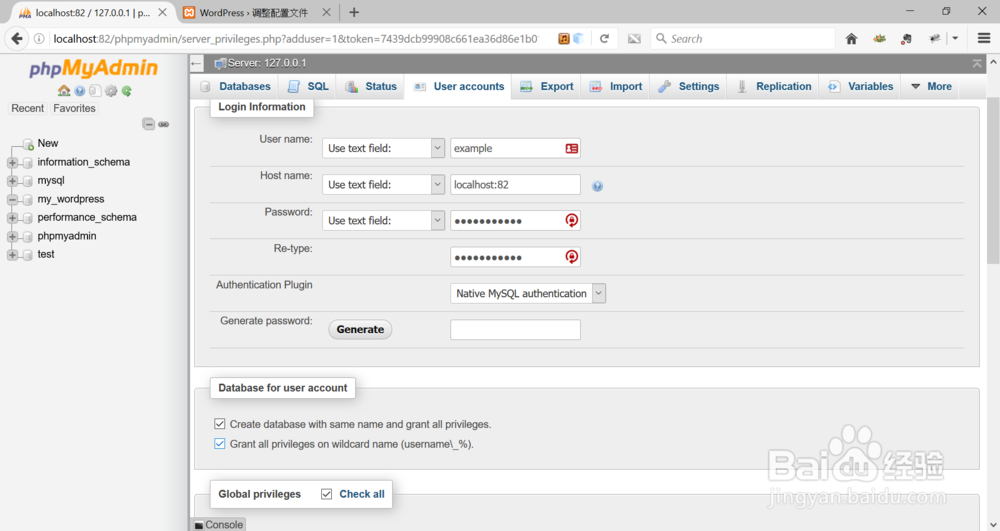This screenshot has width=1000, height=531.
Task: Click the password manager icon in Re-type field
Action: (x=571, y=257)
